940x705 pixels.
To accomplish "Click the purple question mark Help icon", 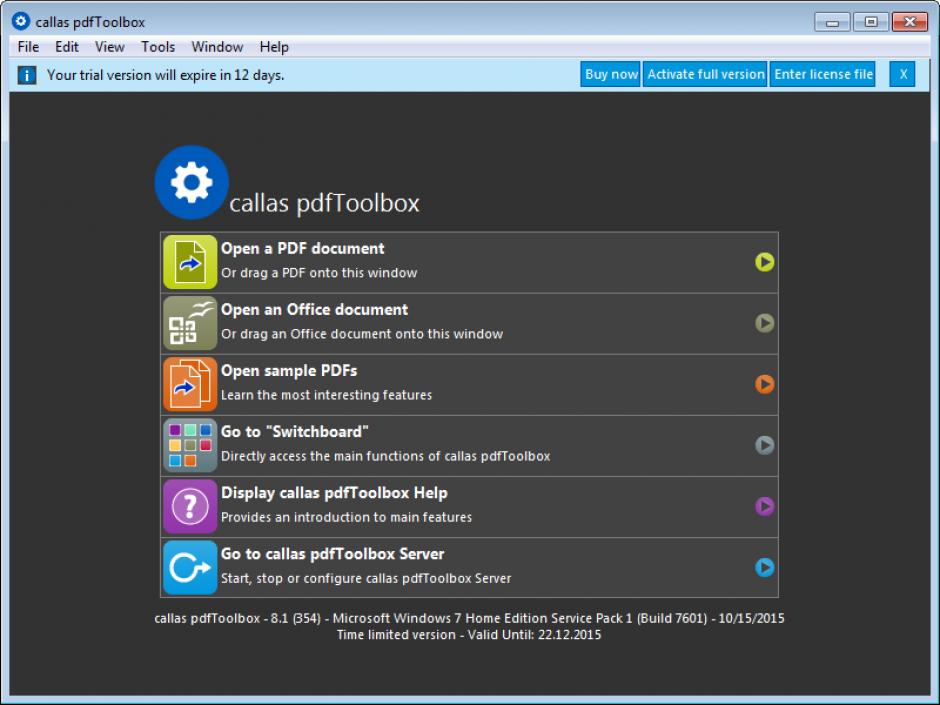I will [x=190, y=507].
